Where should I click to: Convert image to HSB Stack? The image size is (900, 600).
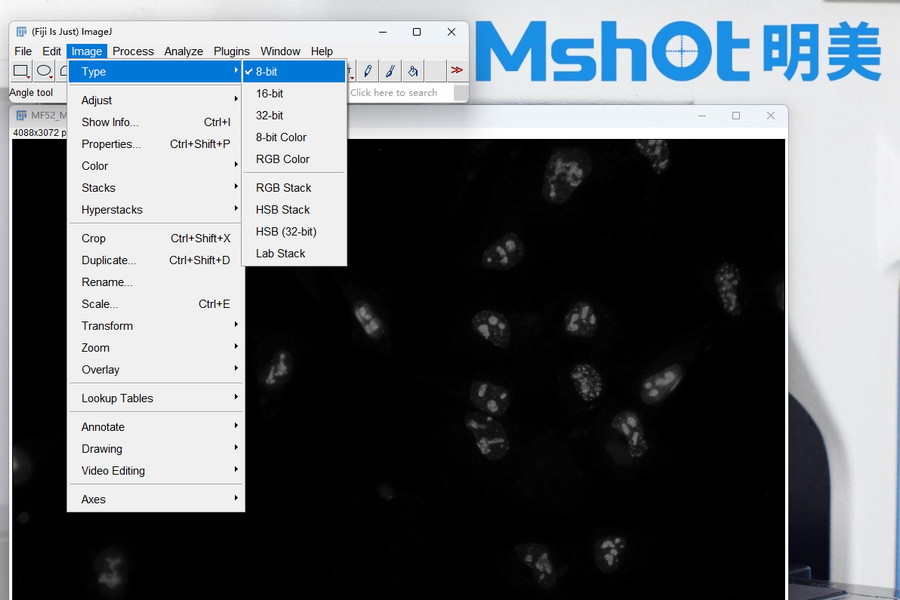(283, 210)
